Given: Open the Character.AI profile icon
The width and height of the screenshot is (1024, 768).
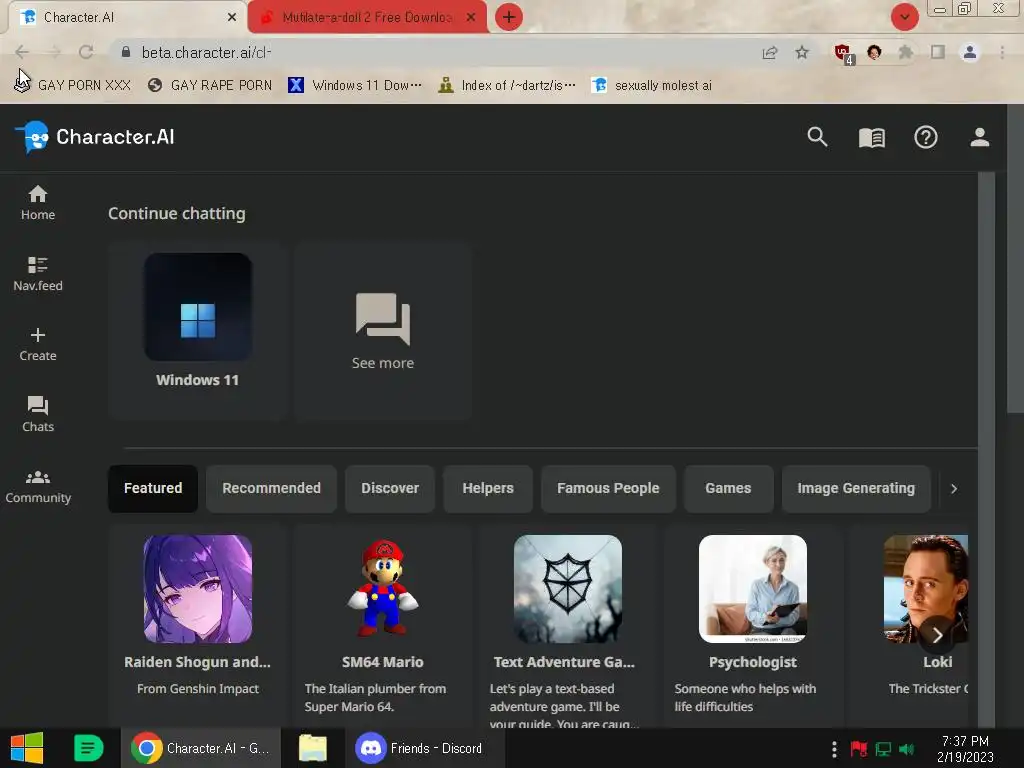Looking at the screenshot, I should click(979, 137).
